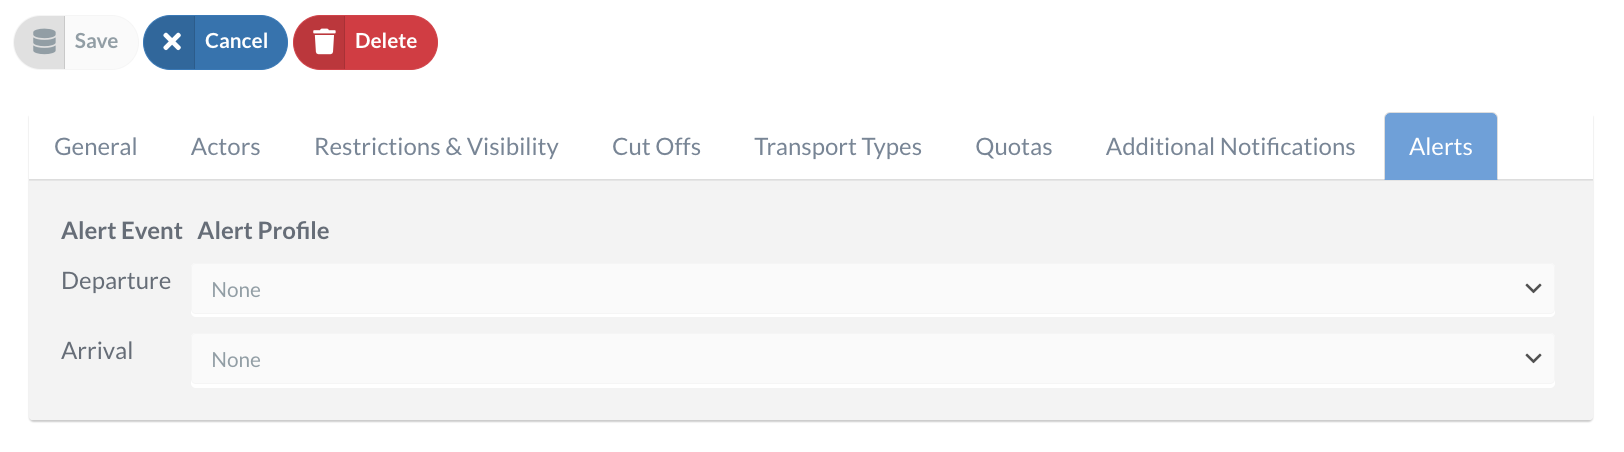Switch to the Quotas tab
The width and height of the screenshot is (1624, 452).
point(1013,147)
